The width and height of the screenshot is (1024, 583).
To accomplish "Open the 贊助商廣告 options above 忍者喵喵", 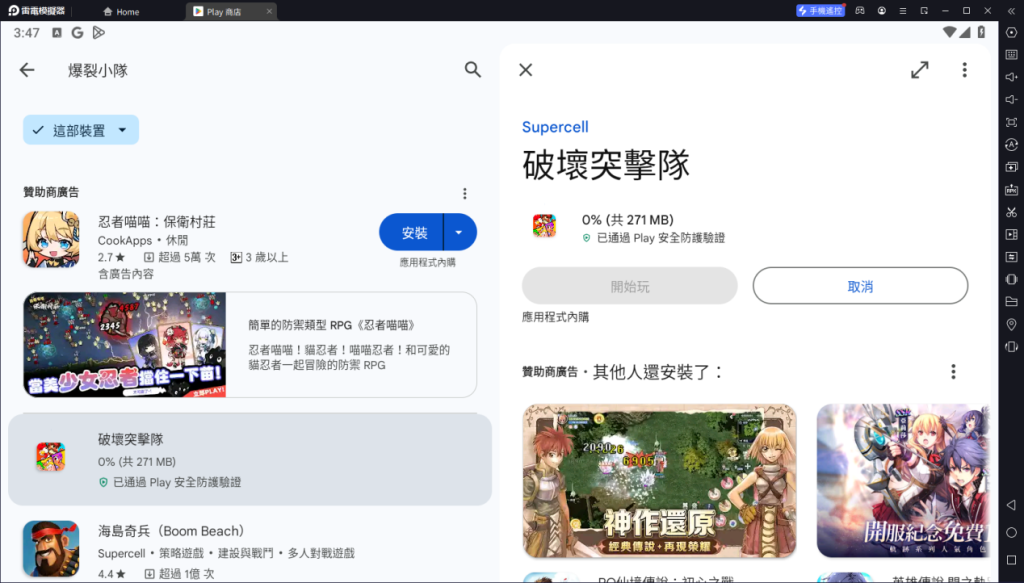I will coord(465,193).
